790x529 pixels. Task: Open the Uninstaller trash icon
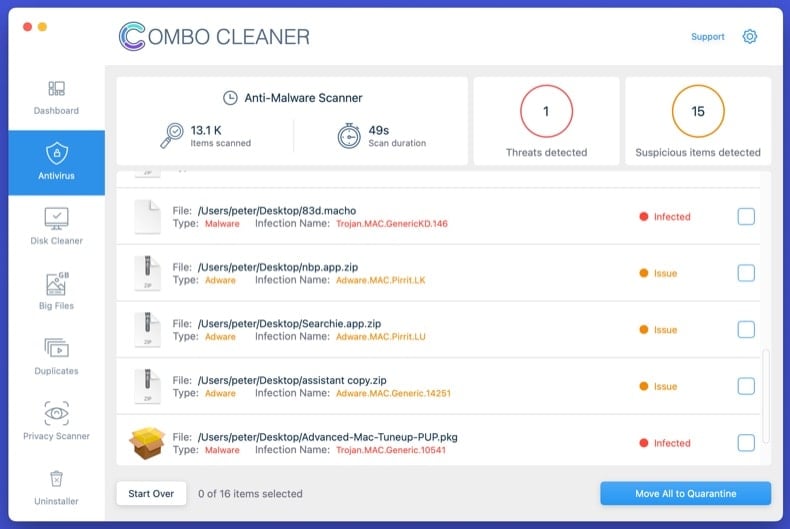click(x=56, y=479)
